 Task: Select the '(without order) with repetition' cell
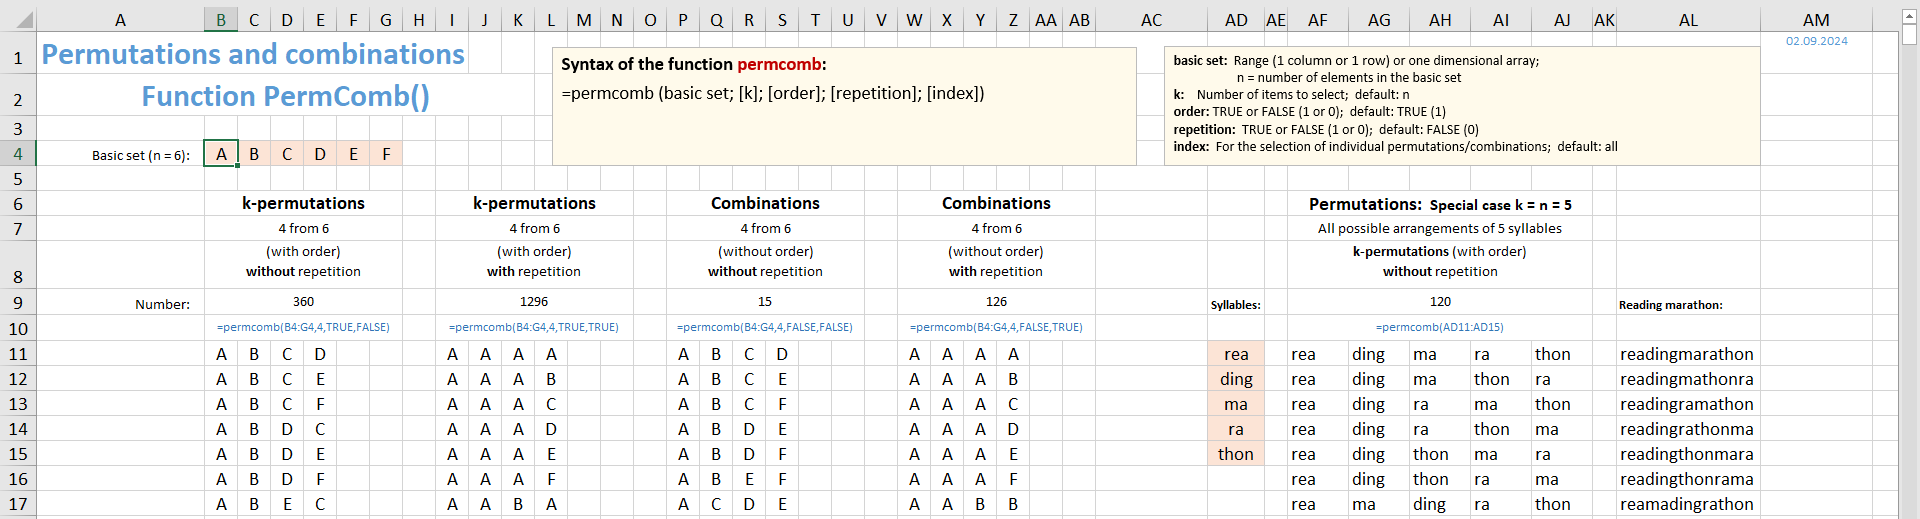point(996,262)
